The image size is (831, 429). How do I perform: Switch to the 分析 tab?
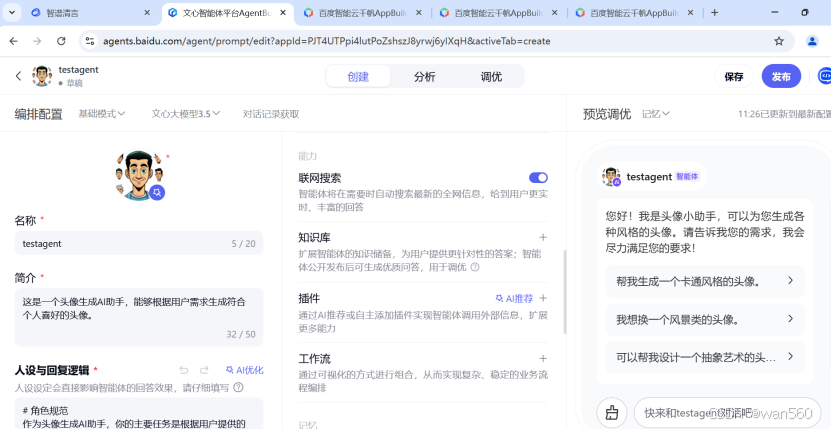click(x=425, y=76)
